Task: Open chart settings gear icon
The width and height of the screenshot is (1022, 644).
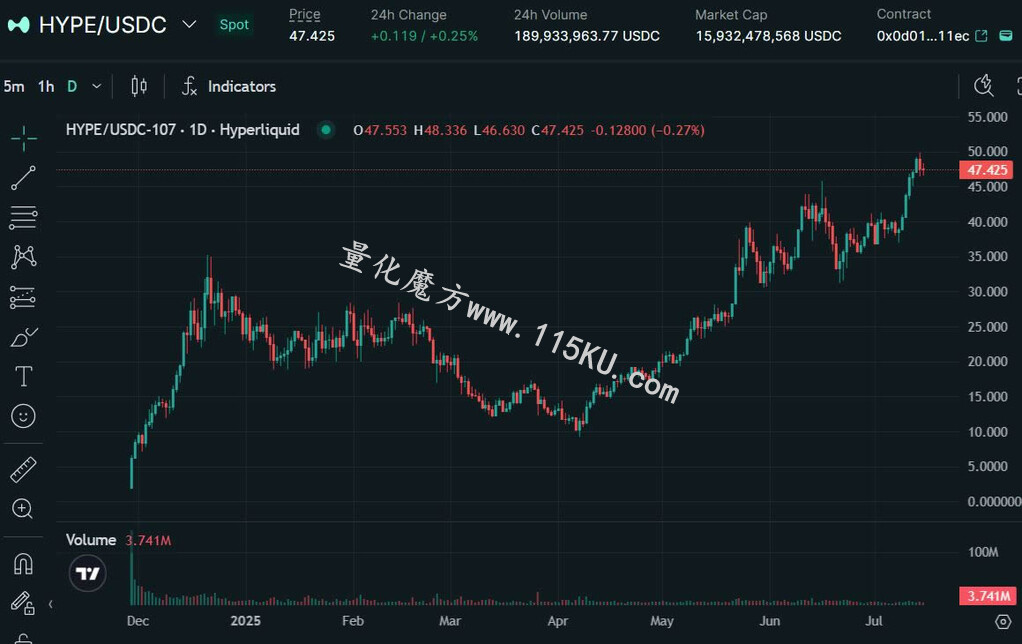Action: (x=1003, y=622)
